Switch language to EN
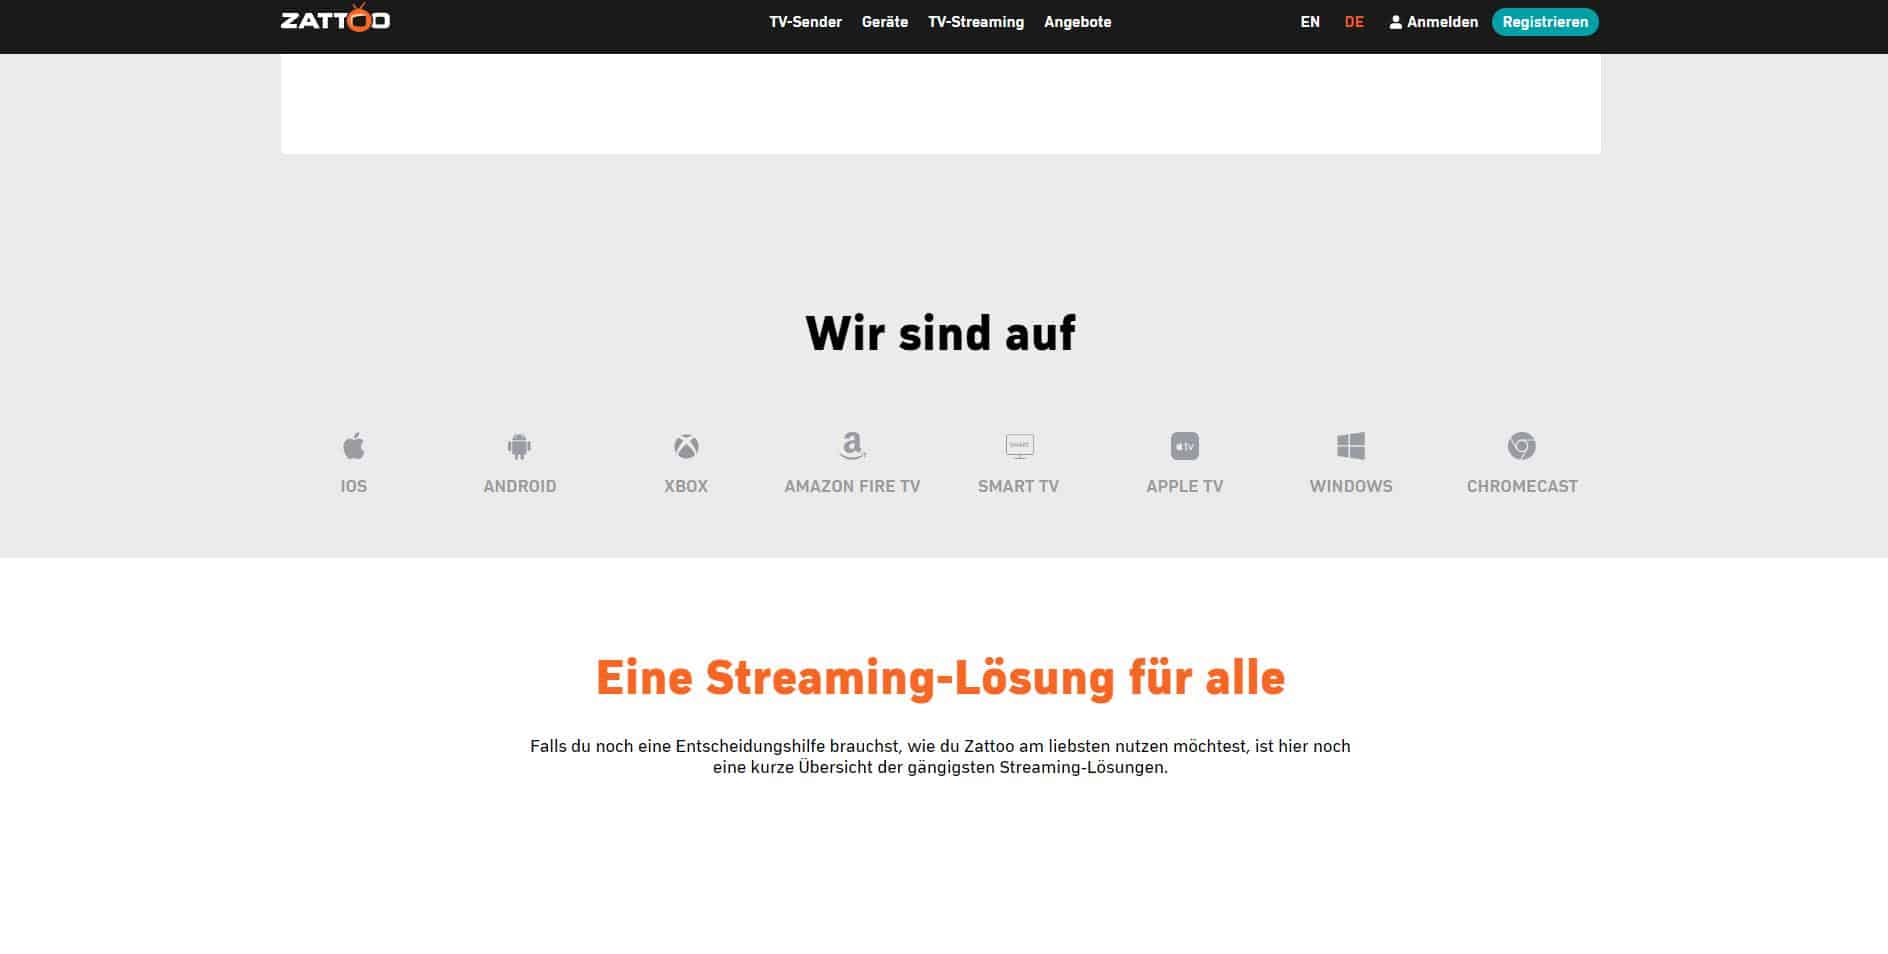1888x954 pixels. click(1310, 22)
